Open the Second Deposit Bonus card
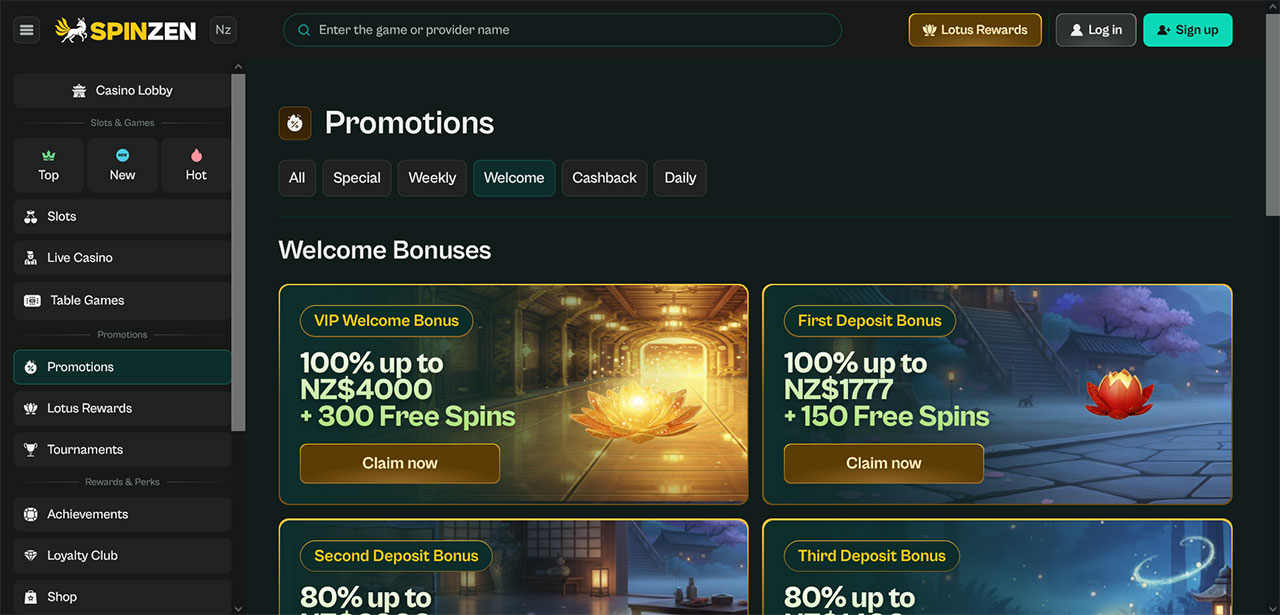This screenshot has width=1280, height=615. 513,567
